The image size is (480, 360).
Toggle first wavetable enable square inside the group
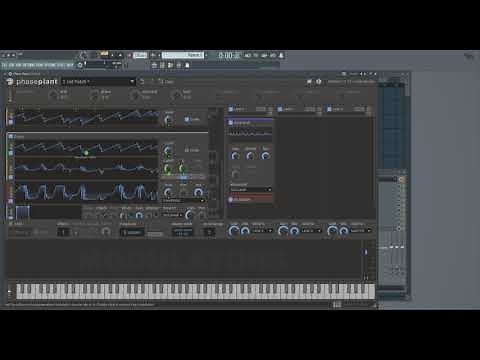(x=11, y=153)
